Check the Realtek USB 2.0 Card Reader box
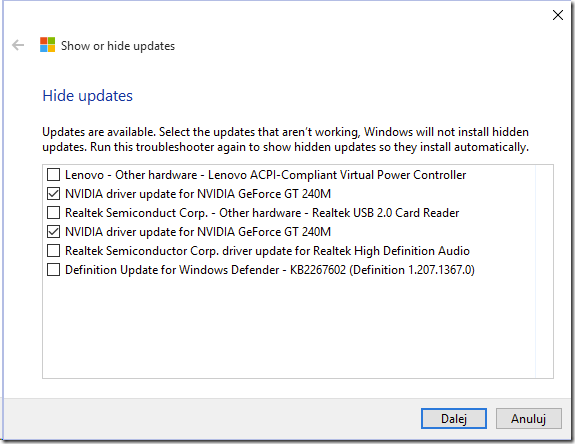 (54, 213)
